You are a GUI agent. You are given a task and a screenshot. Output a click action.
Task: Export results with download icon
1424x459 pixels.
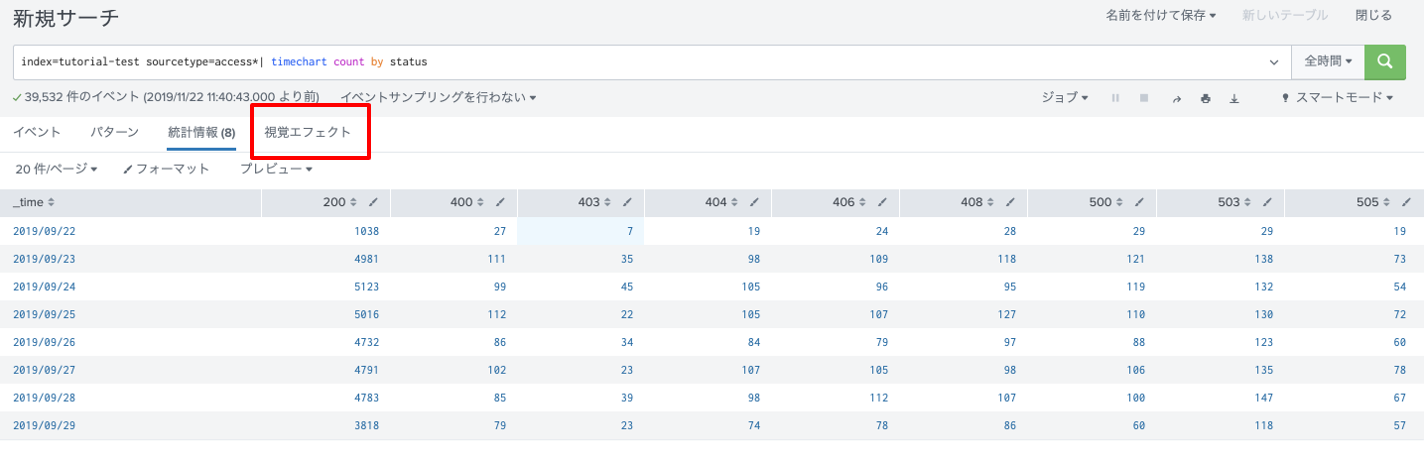pyautogui.click(x=1234, y=98)
